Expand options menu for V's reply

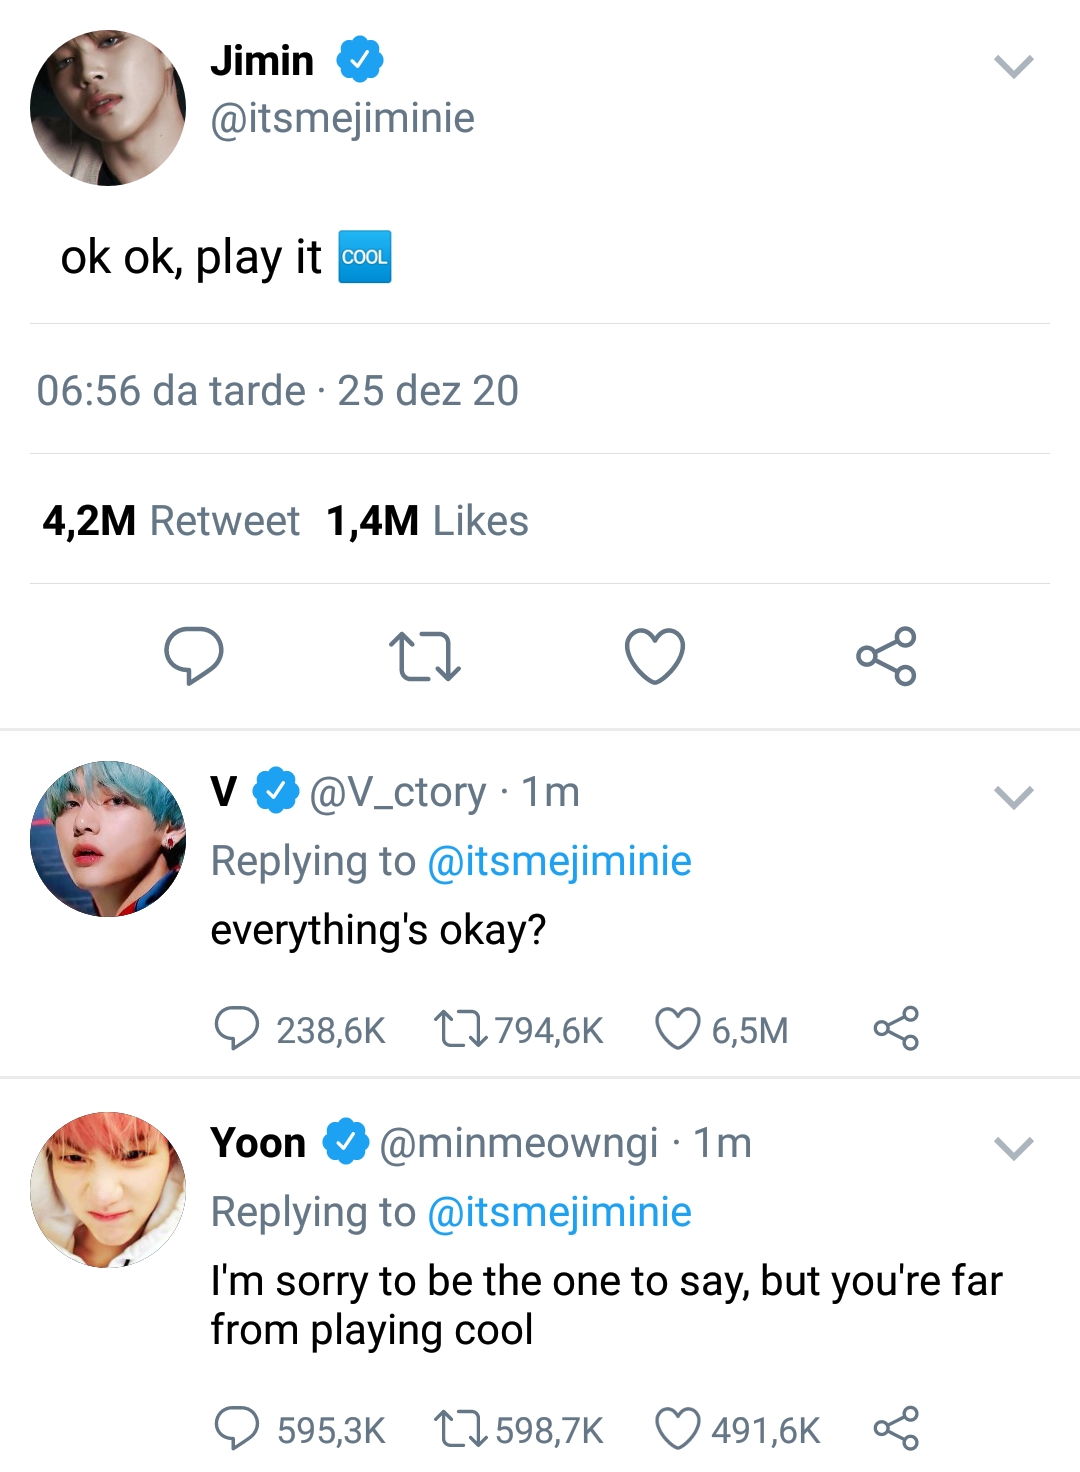click(1013, 797)
